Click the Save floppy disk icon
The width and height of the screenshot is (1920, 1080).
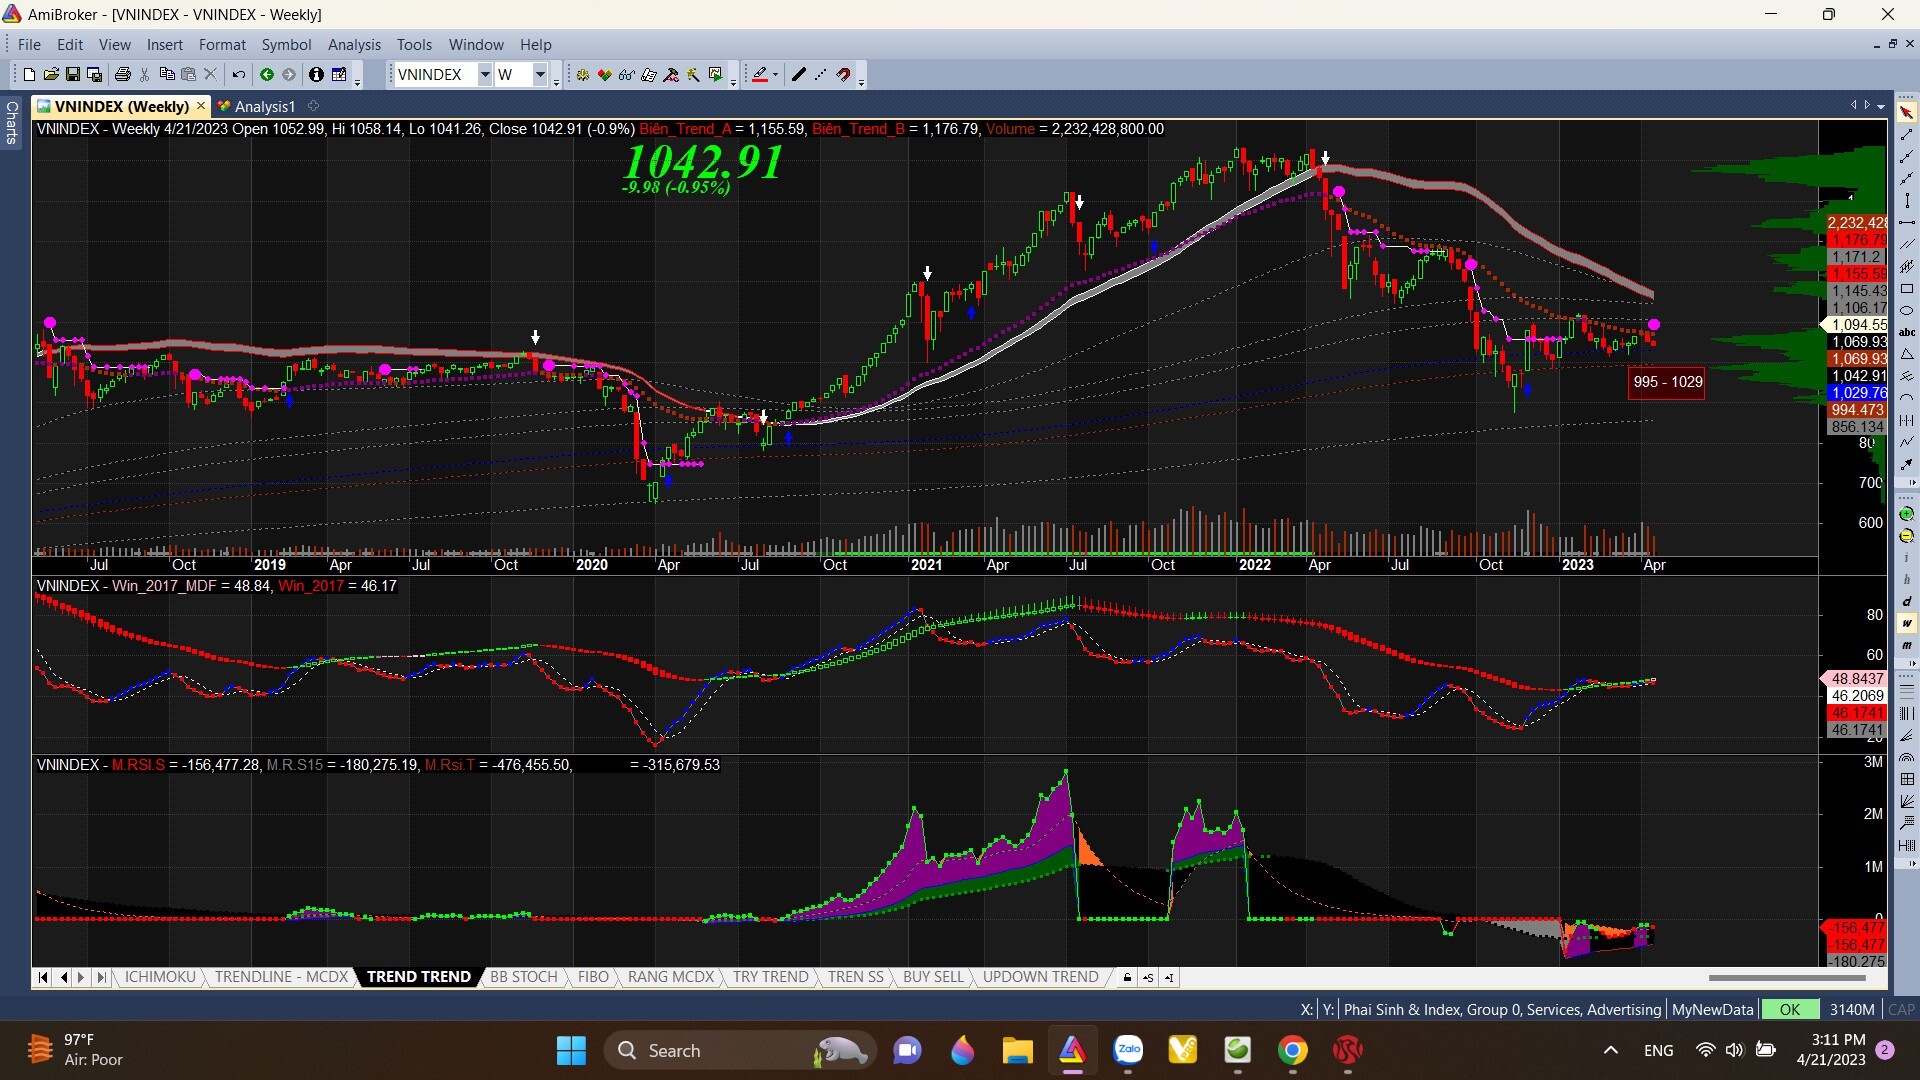click(73, 74)
